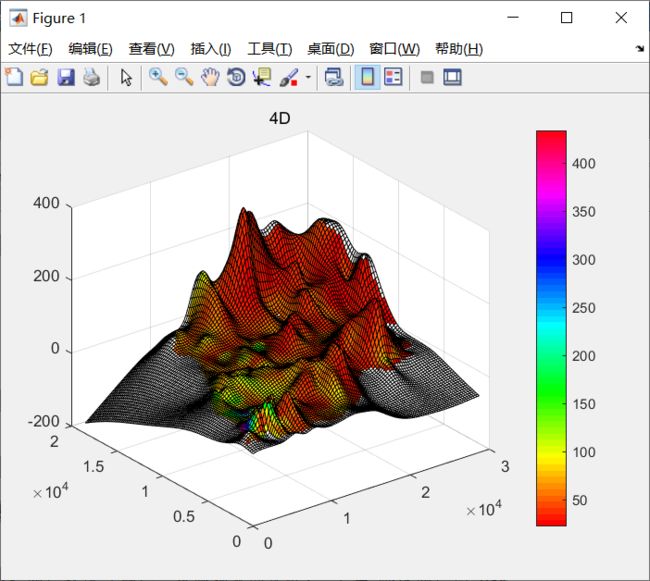The image size is (650, 581).
Task: Click the Link Plot icon
Action: tap(334, 77)
